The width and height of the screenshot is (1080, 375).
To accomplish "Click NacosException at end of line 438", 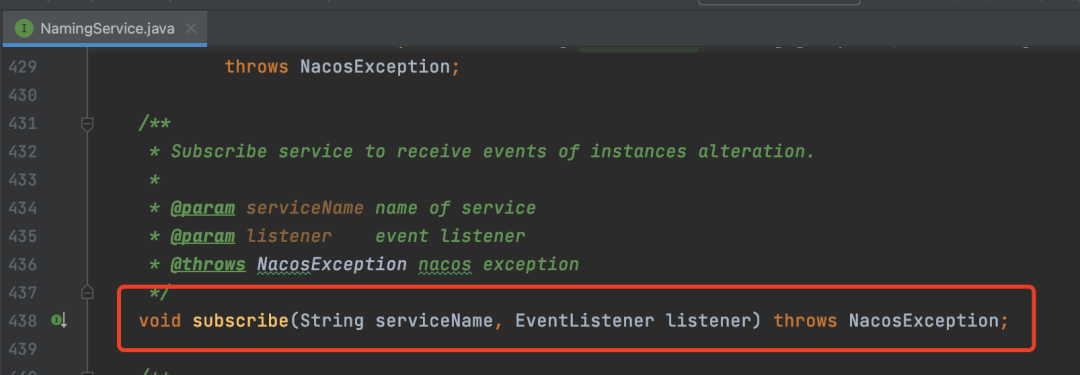I will click(924, 321).
